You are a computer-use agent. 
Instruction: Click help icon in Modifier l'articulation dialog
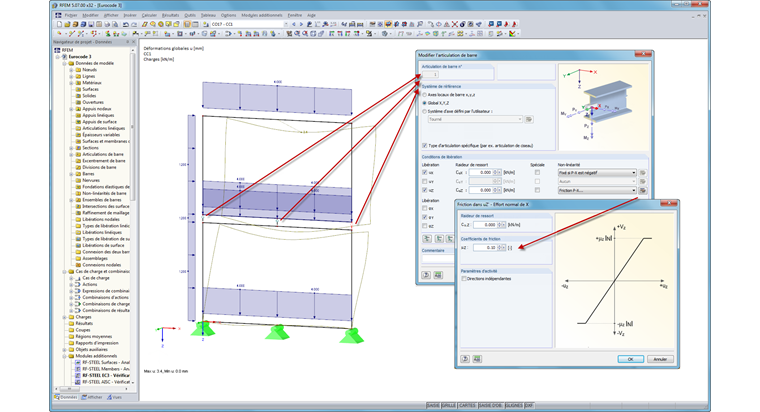[426, 275]
